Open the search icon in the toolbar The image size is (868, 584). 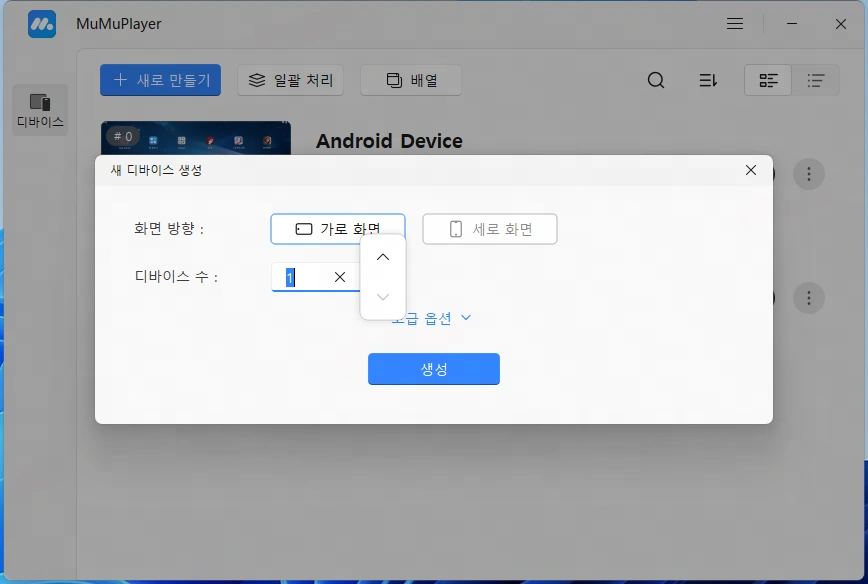(656, 80)
